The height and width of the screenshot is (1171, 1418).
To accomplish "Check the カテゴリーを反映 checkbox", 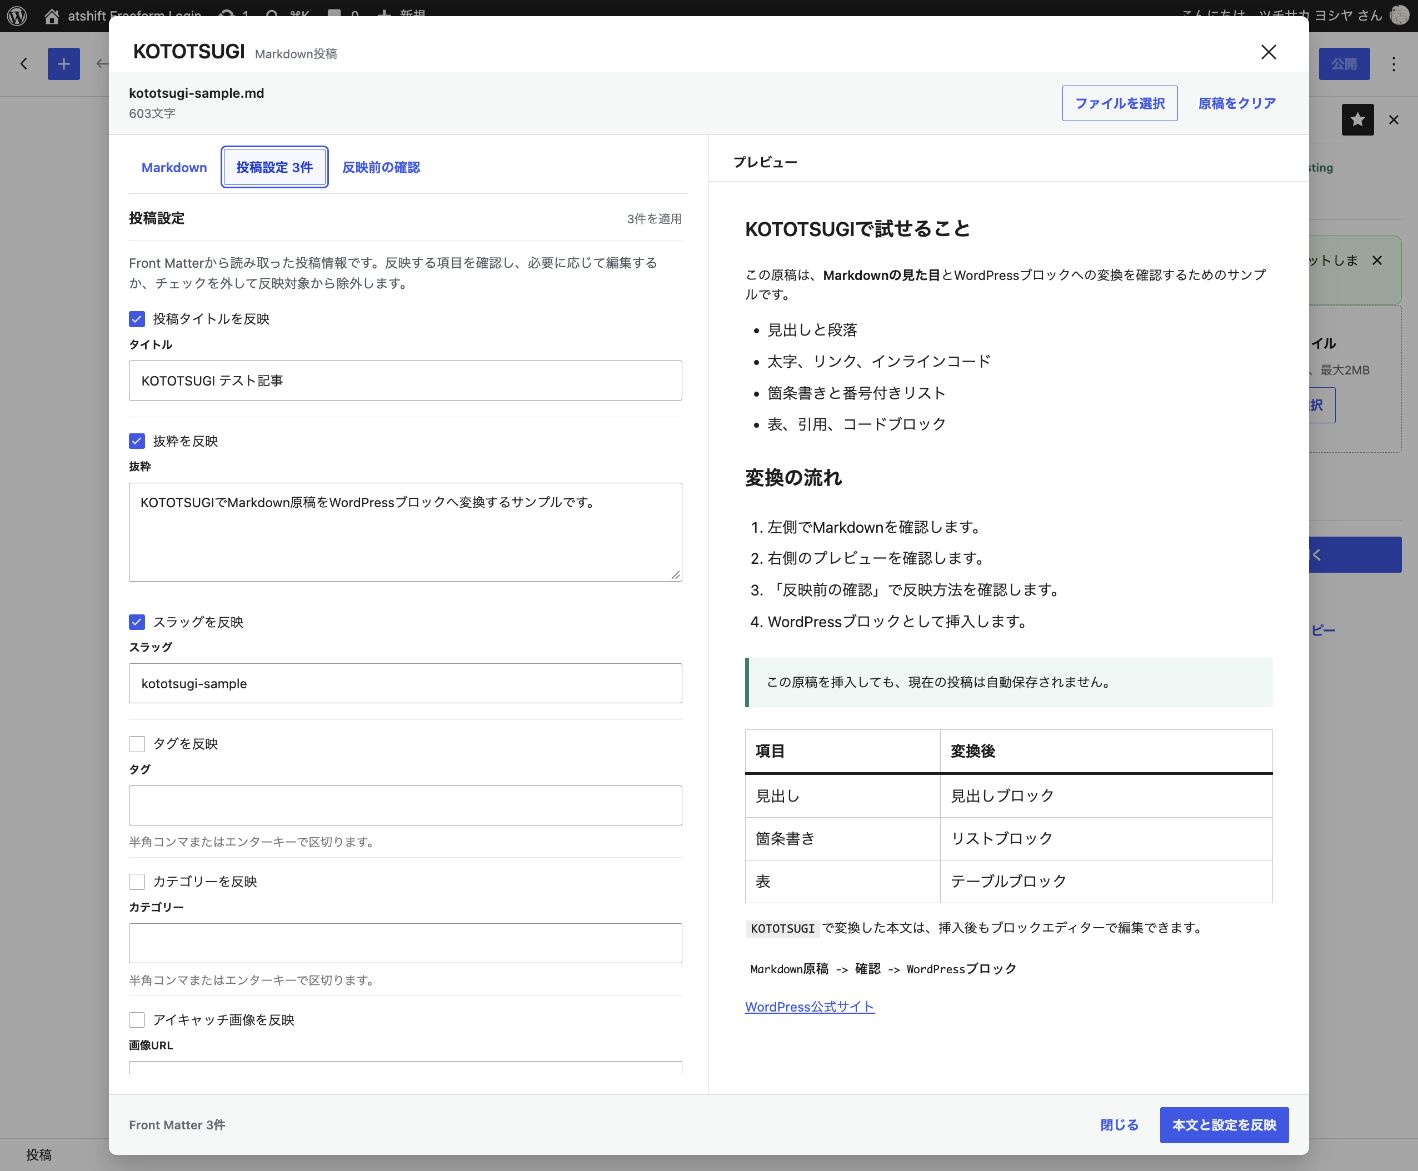I will [137, 882].
